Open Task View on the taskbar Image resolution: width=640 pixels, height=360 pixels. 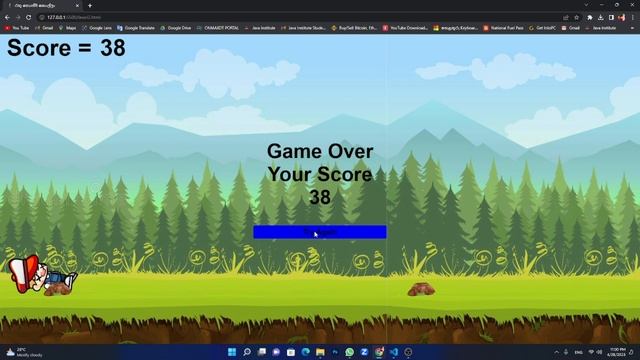pyautogui.click(x=262, y=352)
